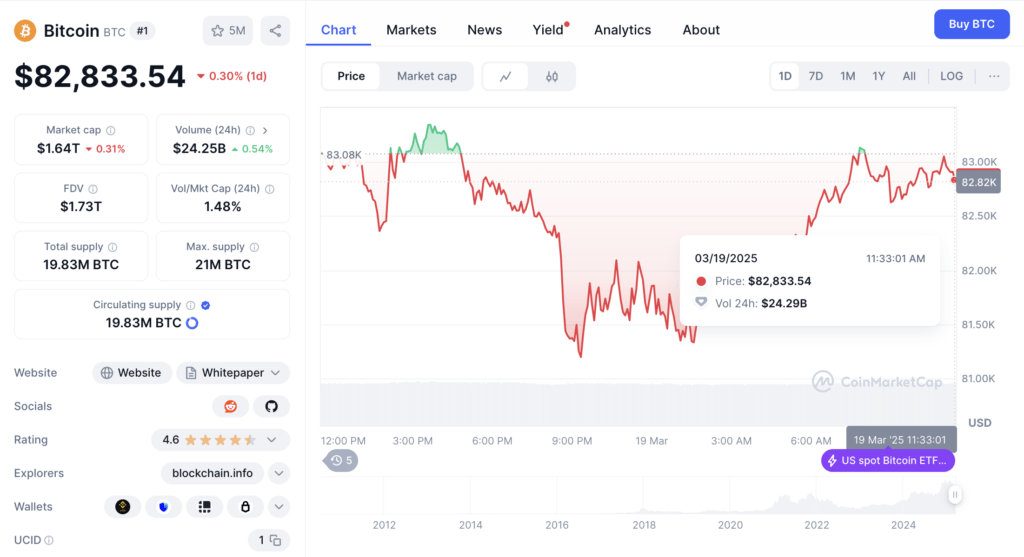Toggle LOG scale on chart
1024x557 pixels.
point(952,76)
